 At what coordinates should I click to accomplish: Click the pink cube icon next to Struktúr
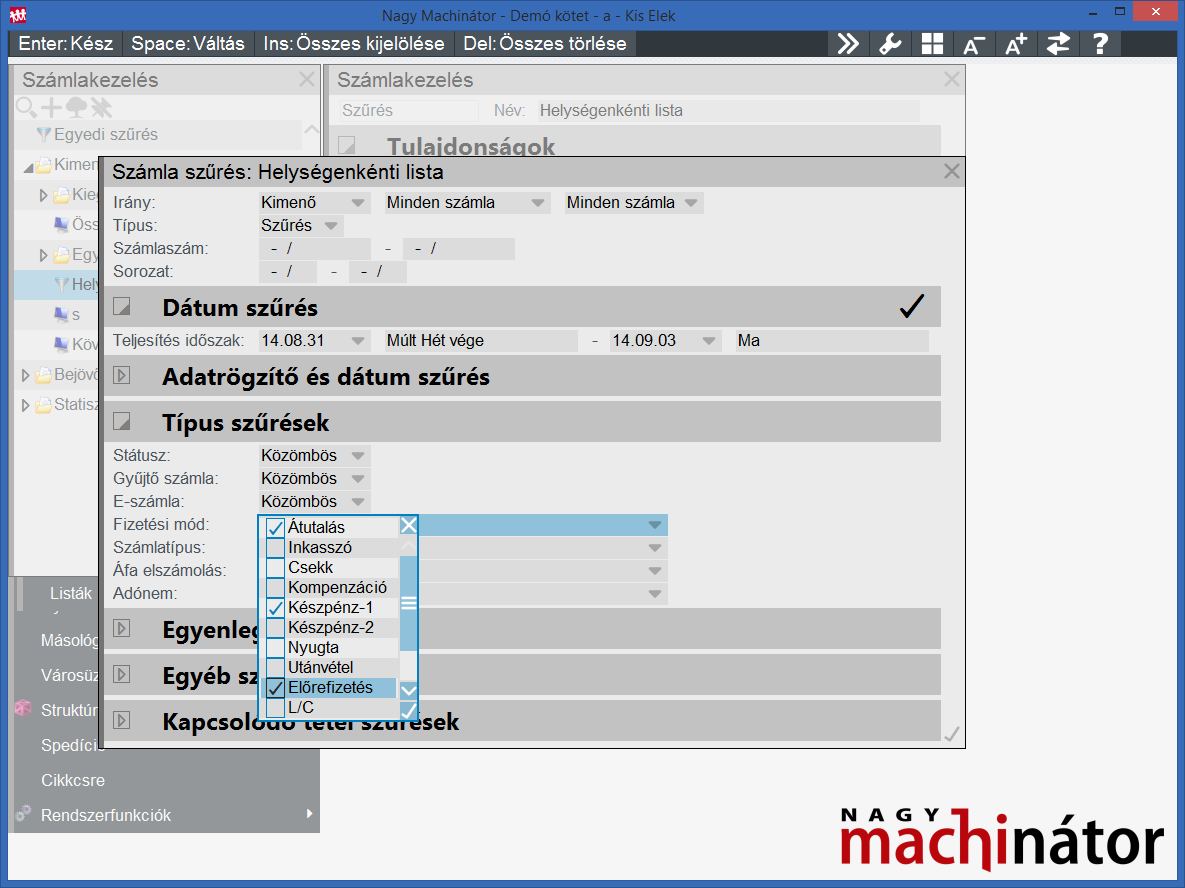point(23,709)
